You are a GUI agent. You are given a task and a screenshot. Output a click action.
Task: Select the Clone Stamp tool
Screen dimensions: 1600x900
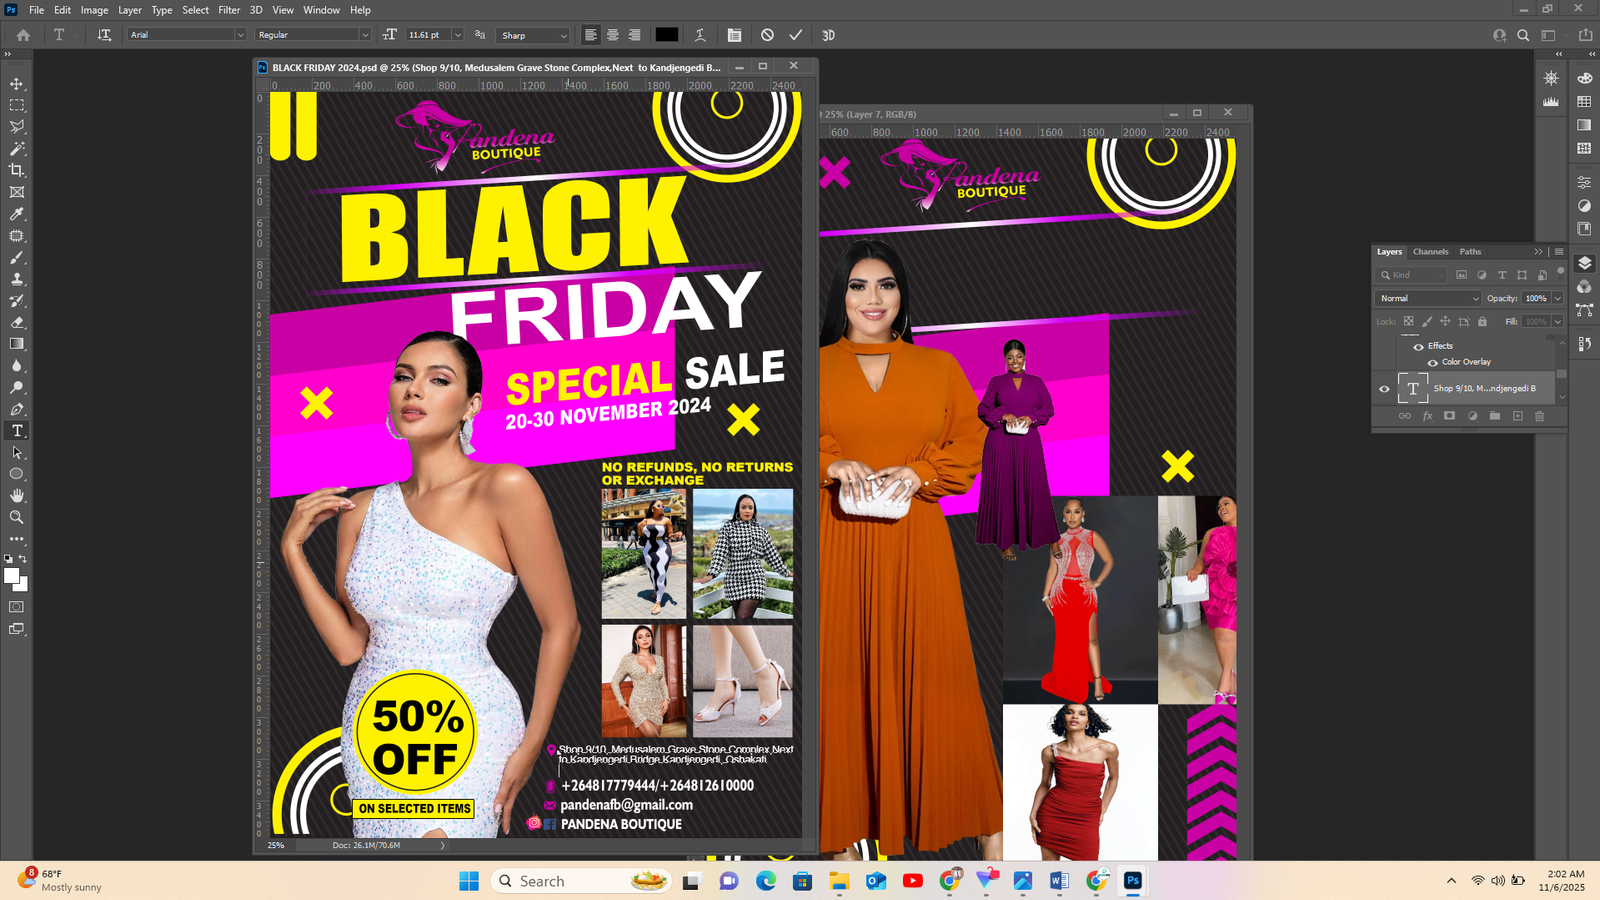click(17, 279)
